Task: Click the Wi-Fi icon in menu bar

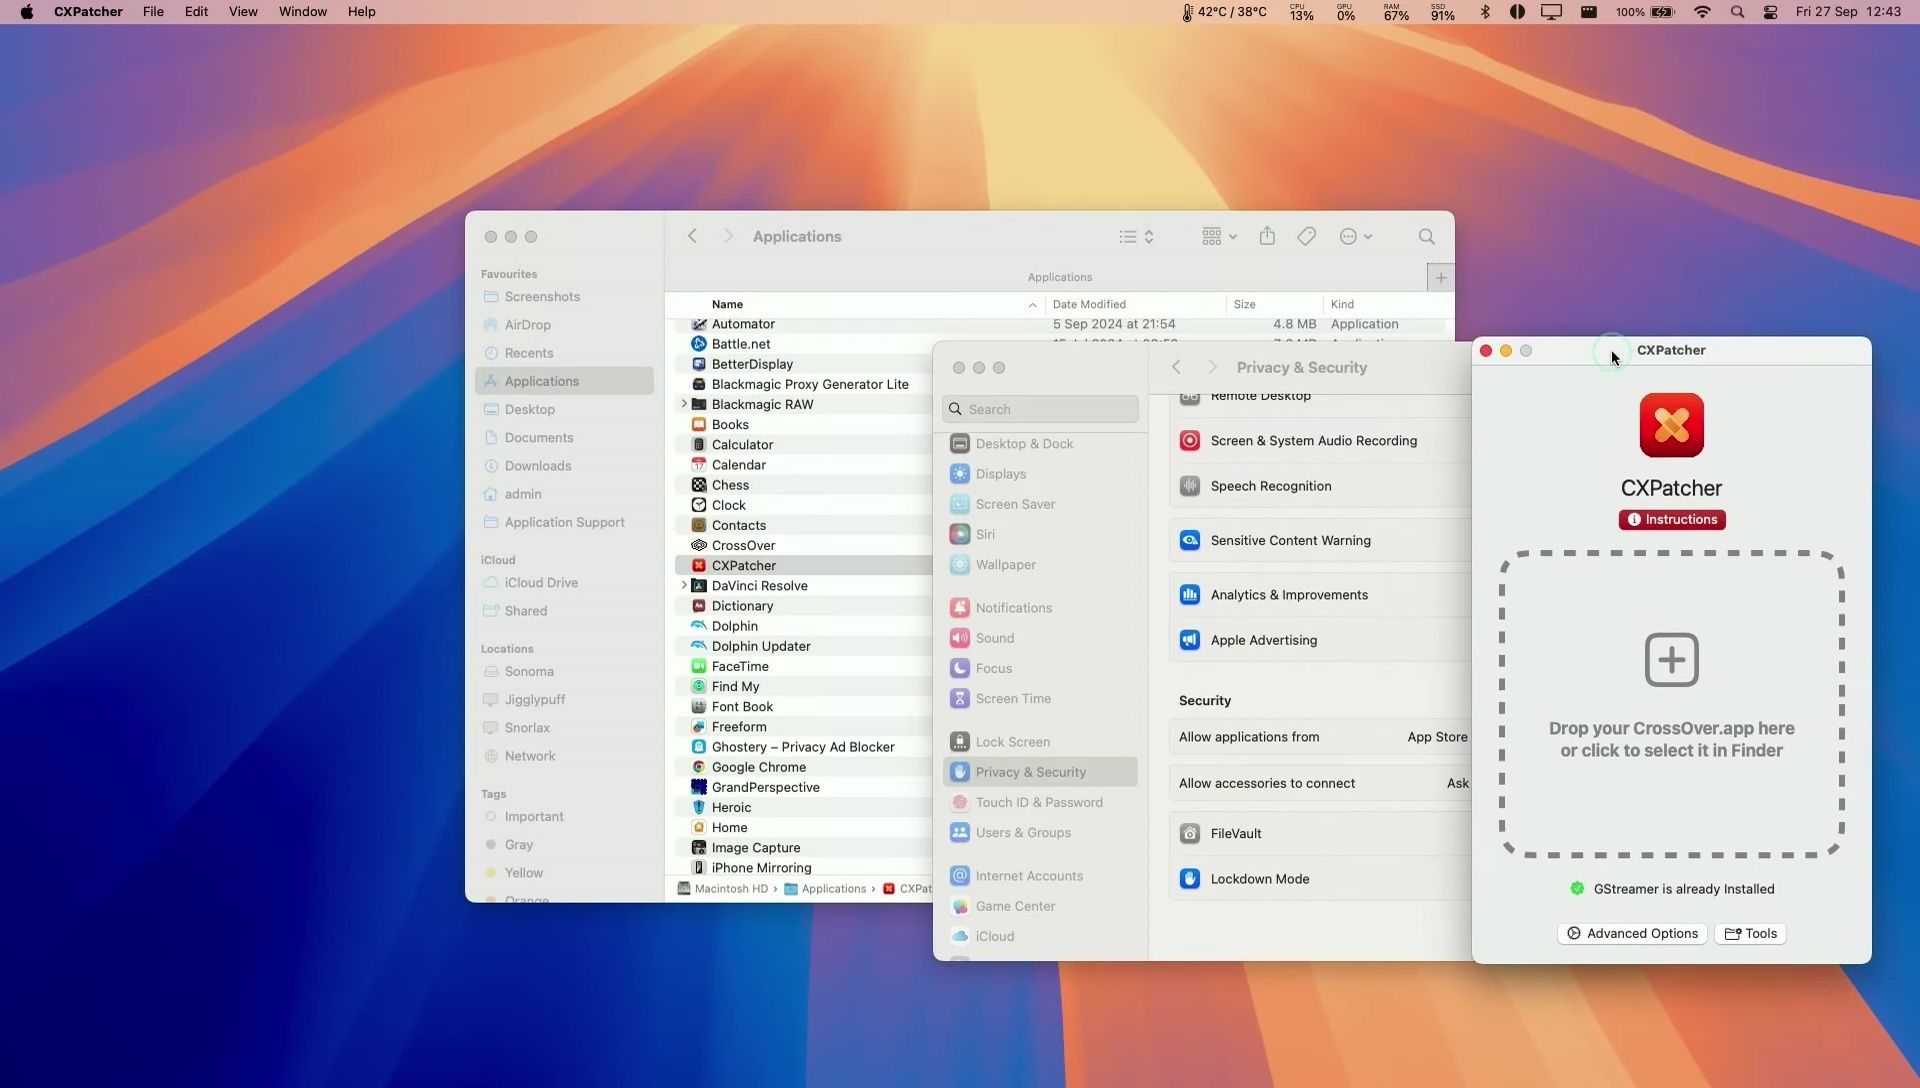Action: coord(1702,12)
